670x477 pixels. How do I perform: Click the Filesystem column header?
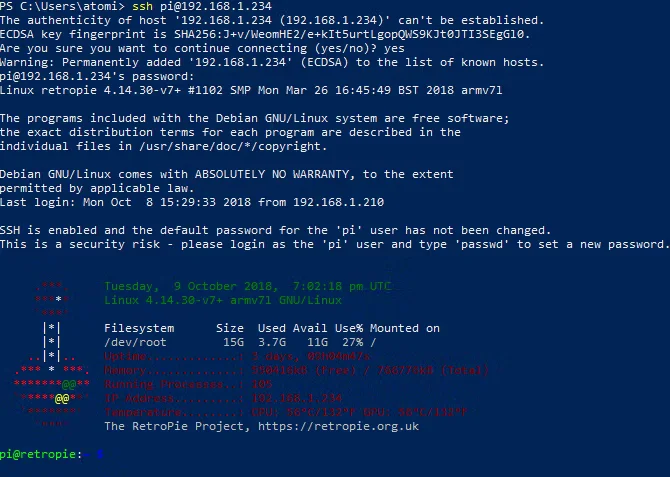click(x=139, y=328)
